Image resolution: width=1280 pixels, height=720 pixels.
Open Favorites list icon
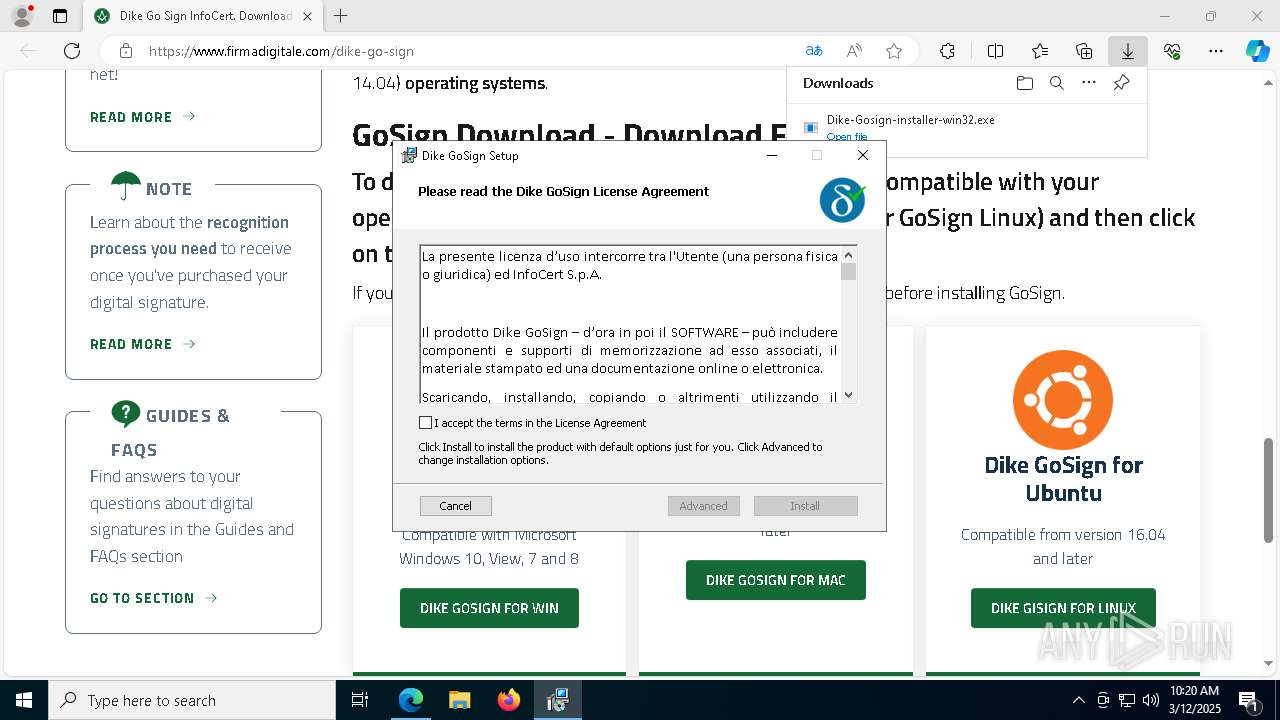1040,51
